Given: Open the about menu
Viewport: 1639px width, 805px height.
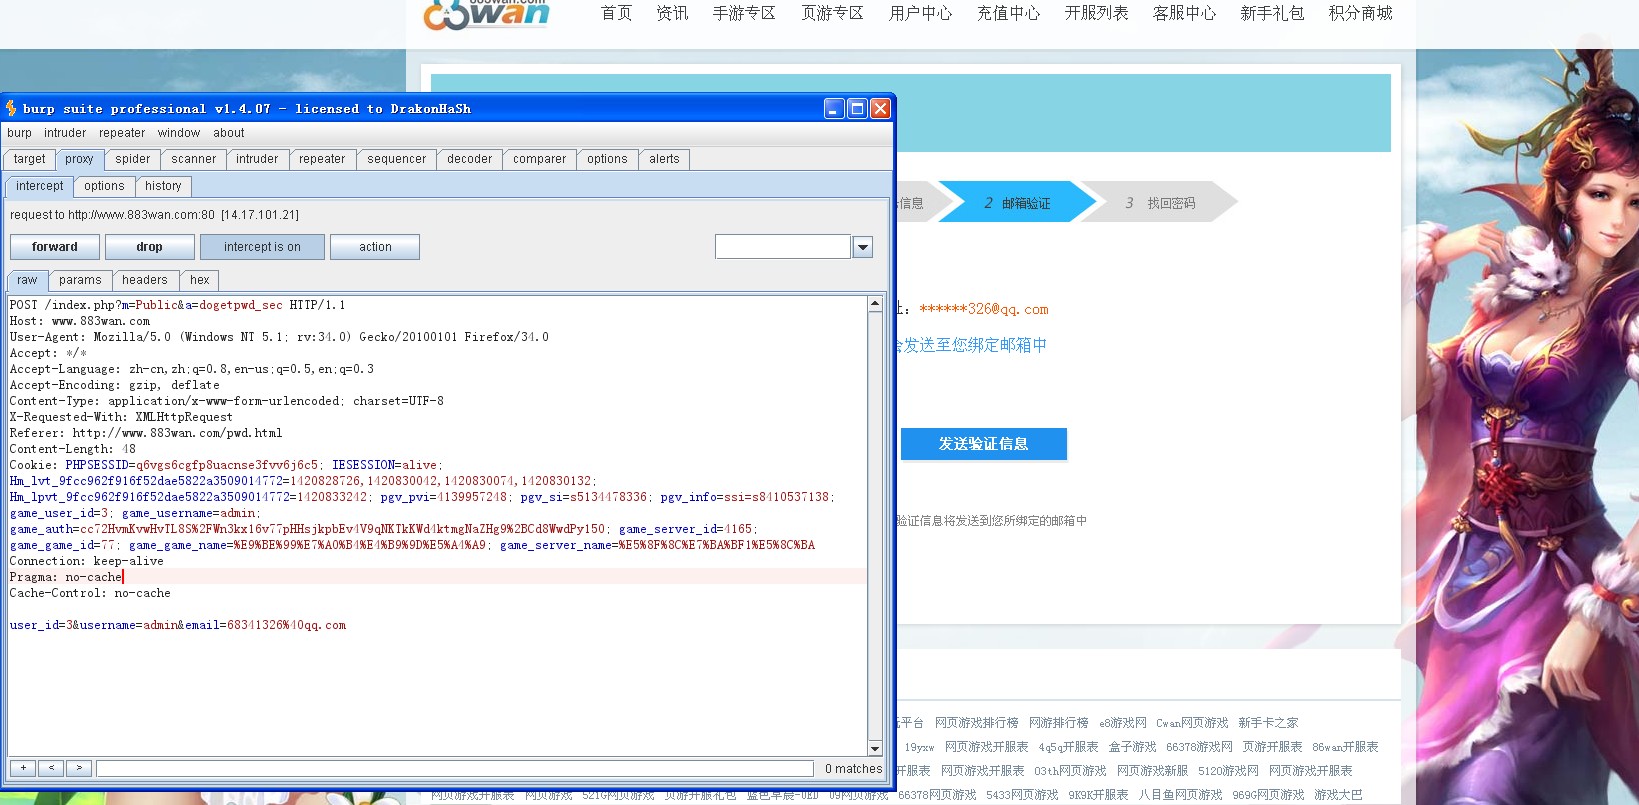Looking at the screenshot, I should [x=229, y=133].
